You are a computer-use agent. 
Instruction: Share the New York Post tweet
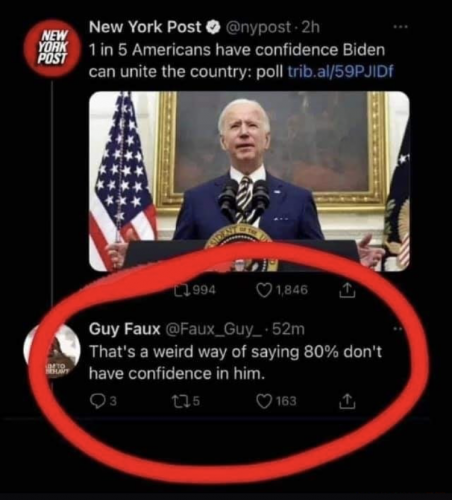pos(347,291)
